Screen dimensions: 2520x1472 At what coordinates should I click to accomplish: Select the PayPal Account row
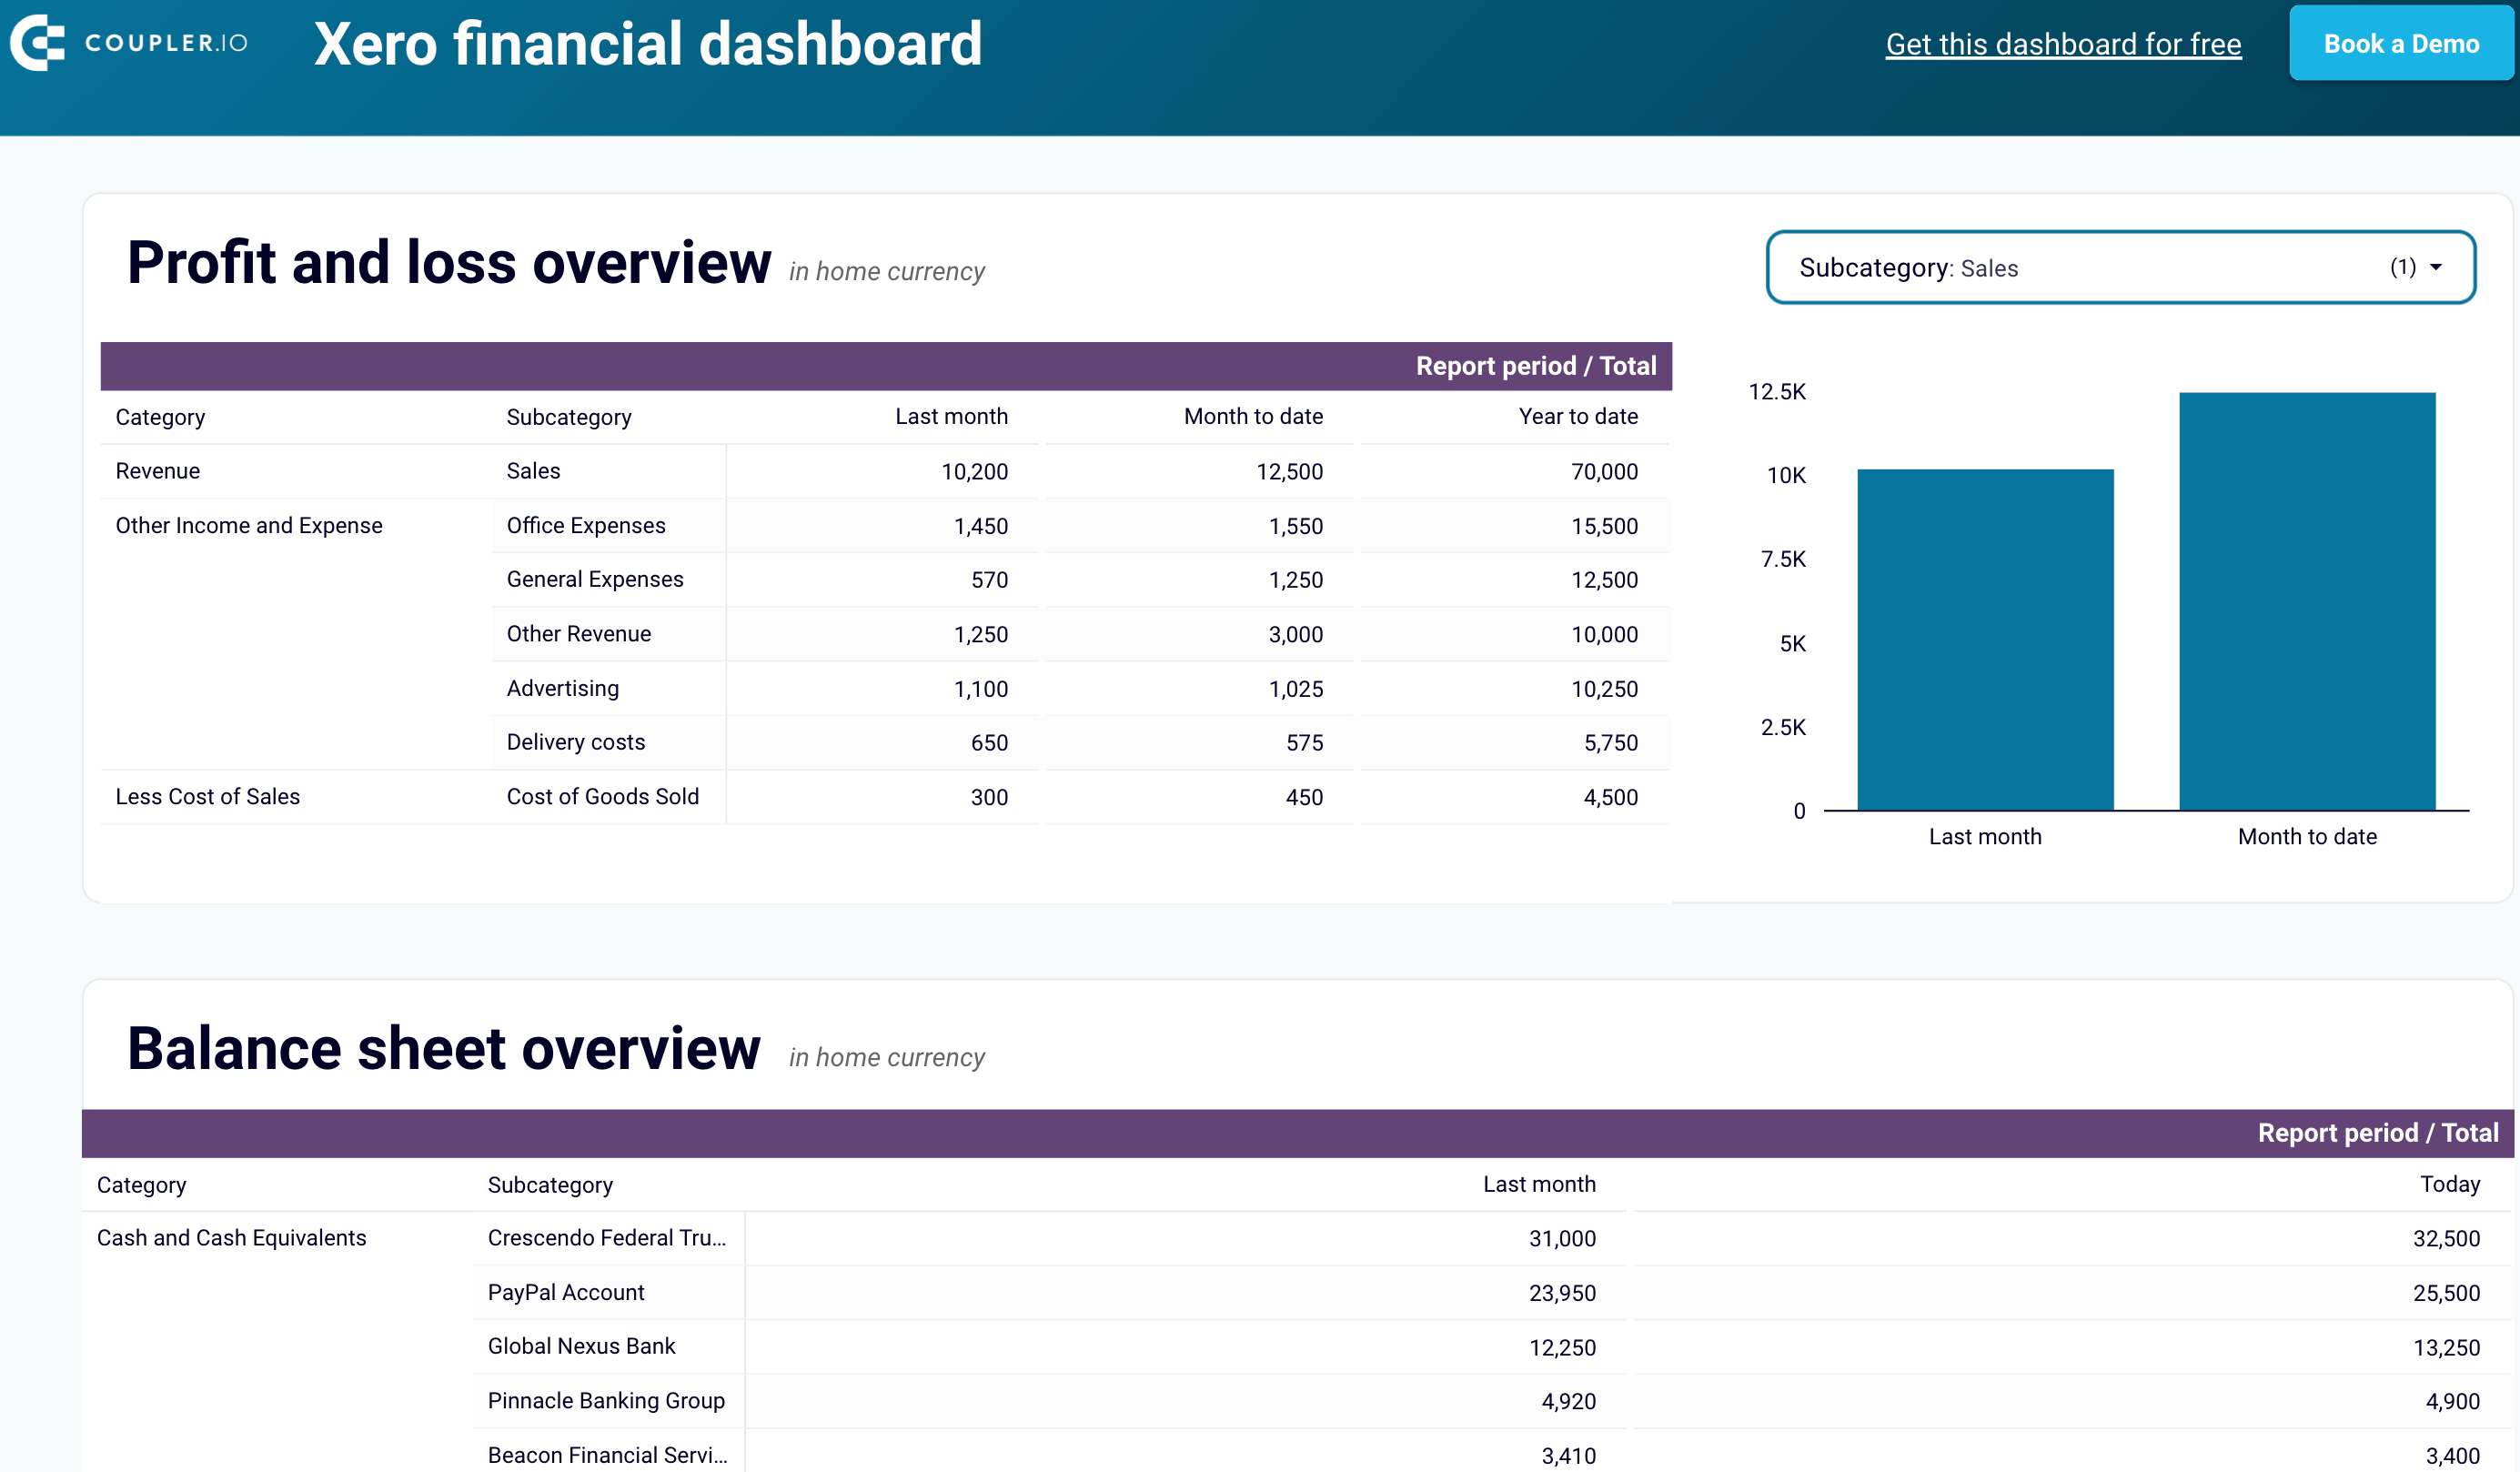565,1292
